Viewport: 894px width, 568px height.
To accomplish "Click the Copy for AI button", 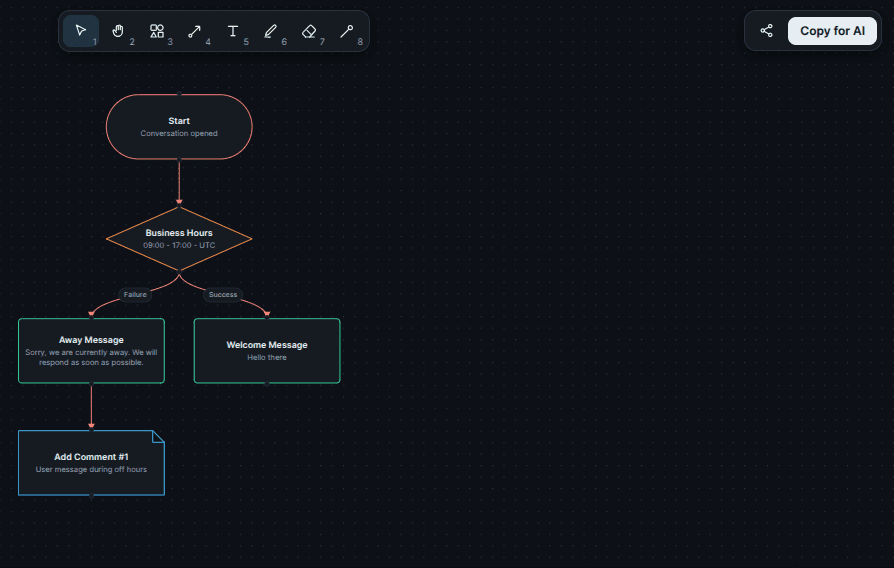I will coord(832,31).
